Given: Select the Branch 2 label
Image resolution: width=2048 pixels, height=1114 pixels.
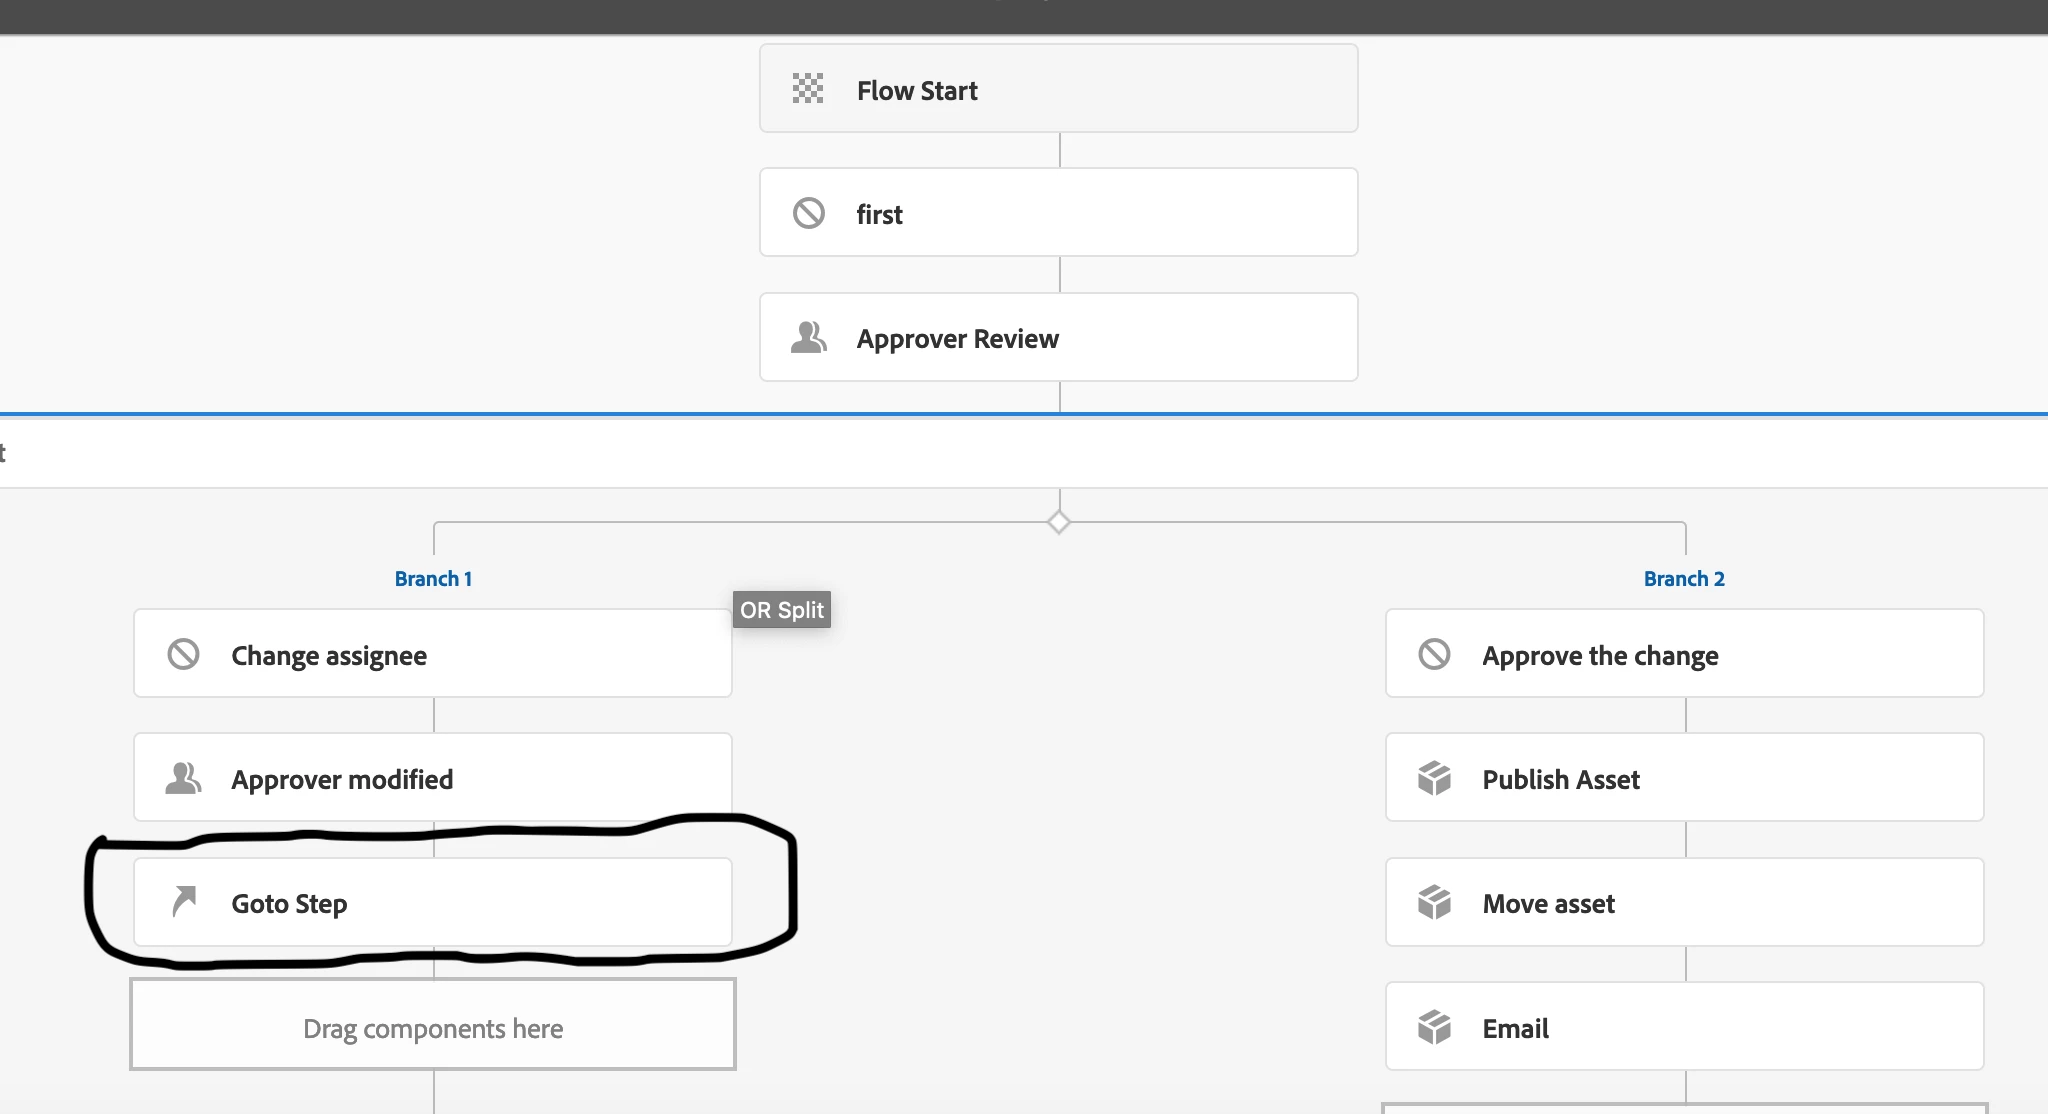Looking at the screenshot, I should [1684, 579].
